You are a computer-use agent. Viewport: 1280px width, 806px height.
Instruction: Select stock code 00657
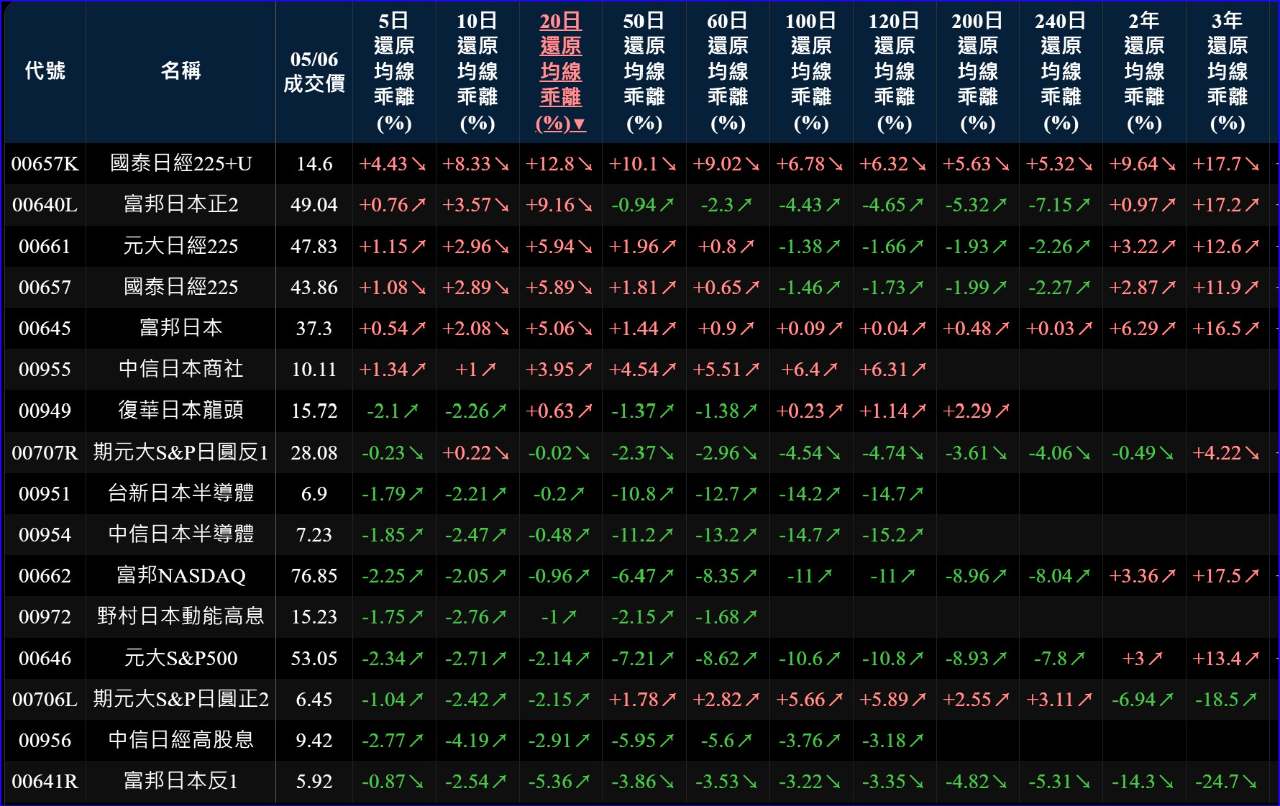point(45,287)
